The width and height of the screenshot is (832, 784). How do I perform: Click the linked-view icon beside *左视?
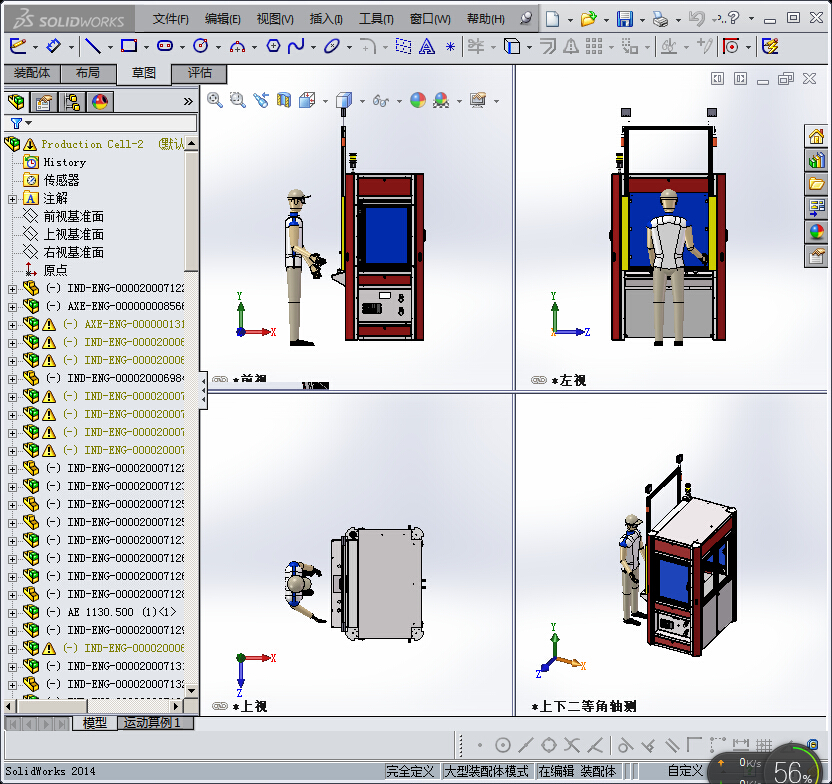tap(539, 380)
